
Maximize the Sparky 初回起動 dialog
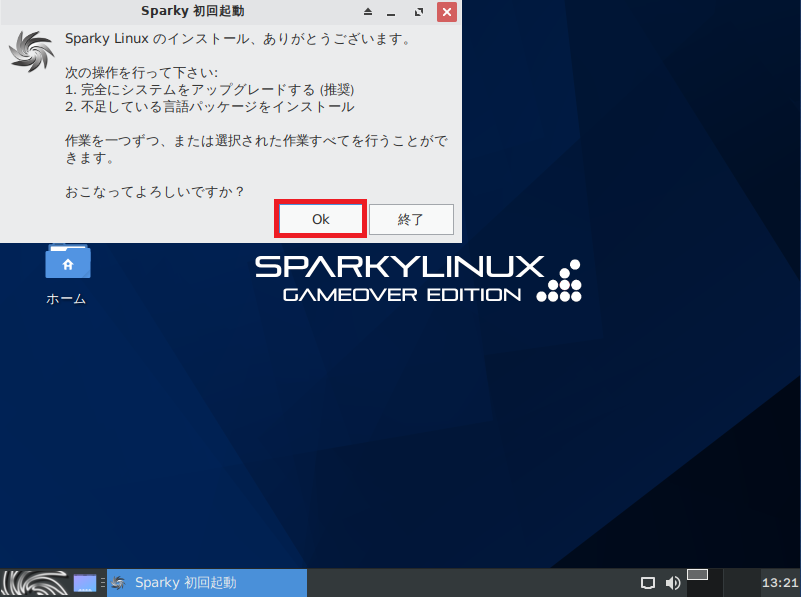[419, 12]
